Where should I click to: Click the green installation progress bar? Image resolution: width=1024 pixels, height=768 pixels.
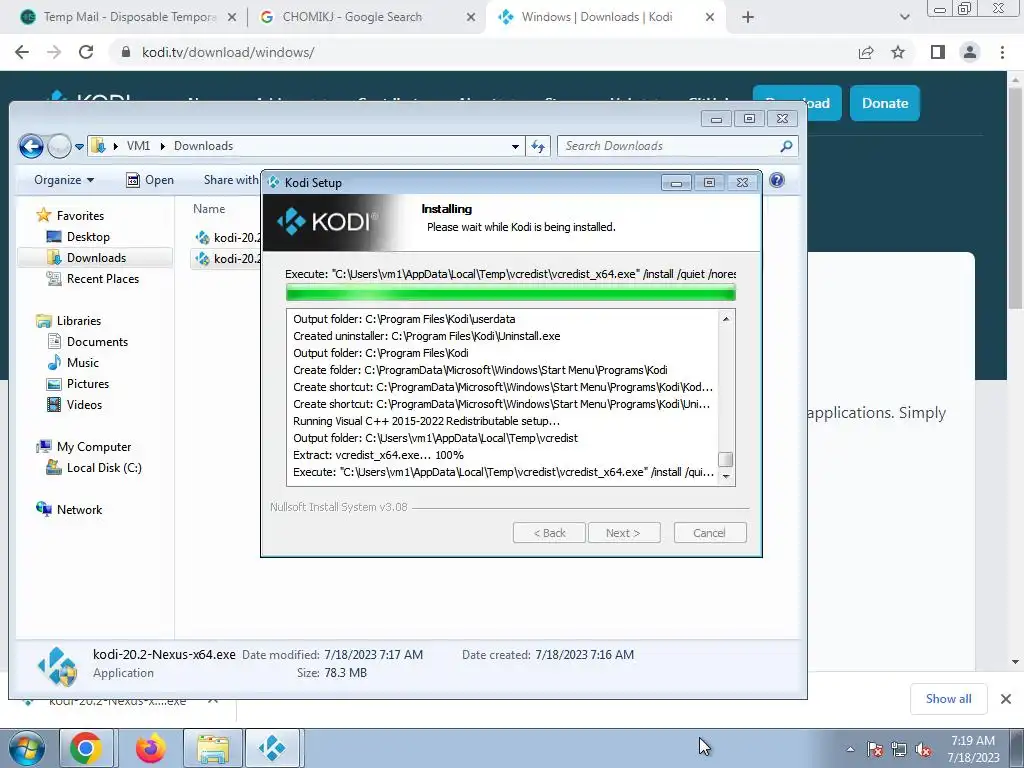point(511,293)
